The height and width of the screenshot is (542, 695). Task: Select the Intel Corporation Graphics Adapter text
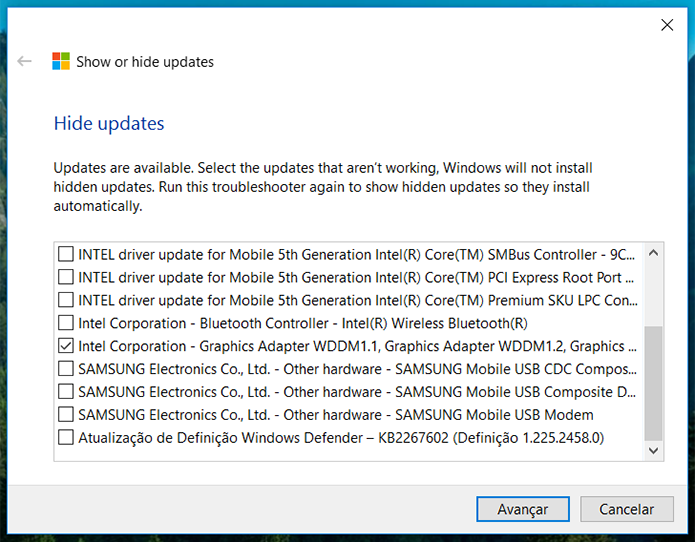click(358, 346)
